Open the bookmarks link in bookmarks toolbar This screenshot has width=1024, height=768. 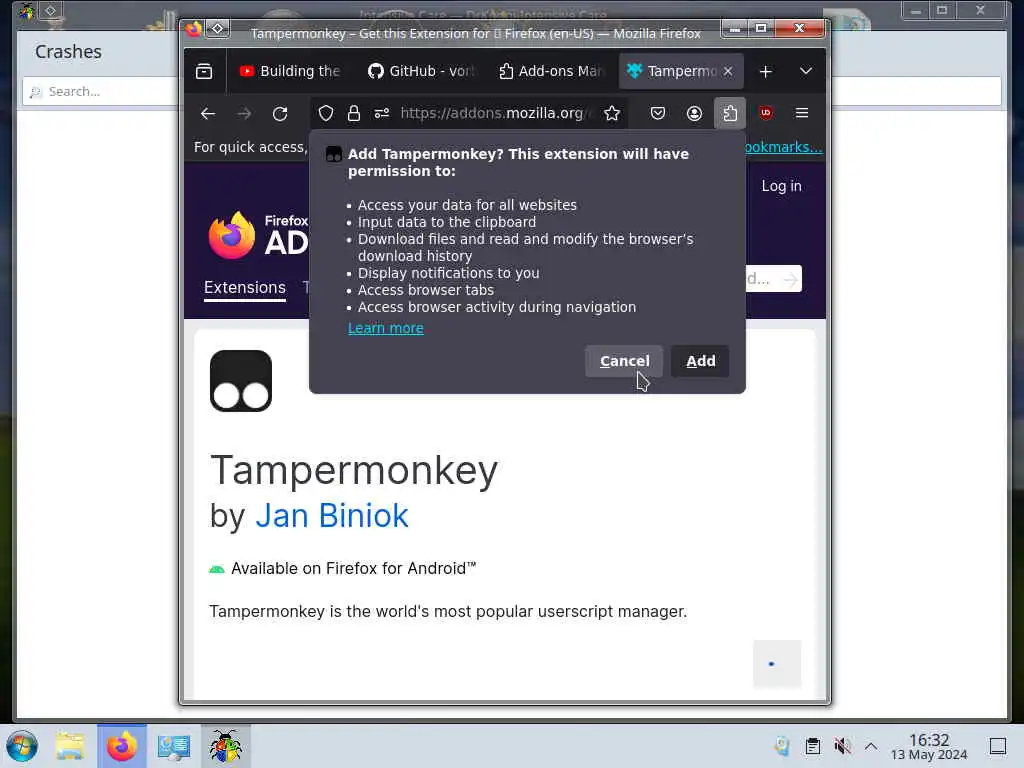pyautogui.click(x=783, y=148)
